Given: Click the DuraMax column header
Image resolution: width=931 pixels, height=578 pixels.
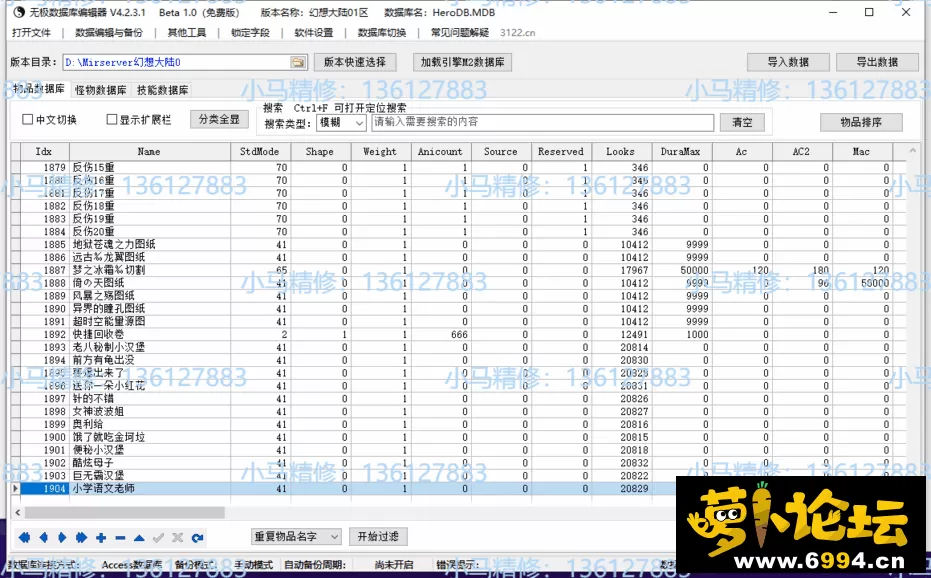Looking at the screenshot, I should pyautogui.click(x=682, y=151).
